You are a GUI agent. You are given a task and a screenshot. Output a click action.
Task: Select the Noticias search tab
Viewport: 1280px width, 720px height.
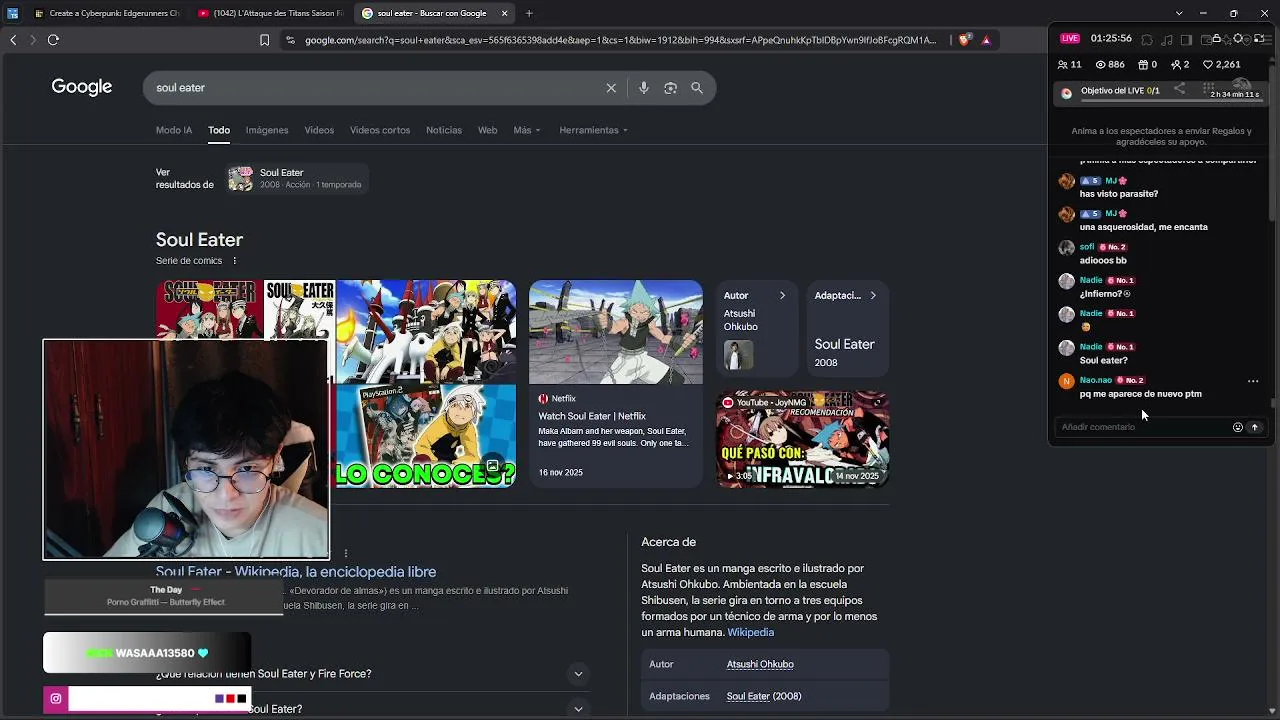(x=444, y=130)
